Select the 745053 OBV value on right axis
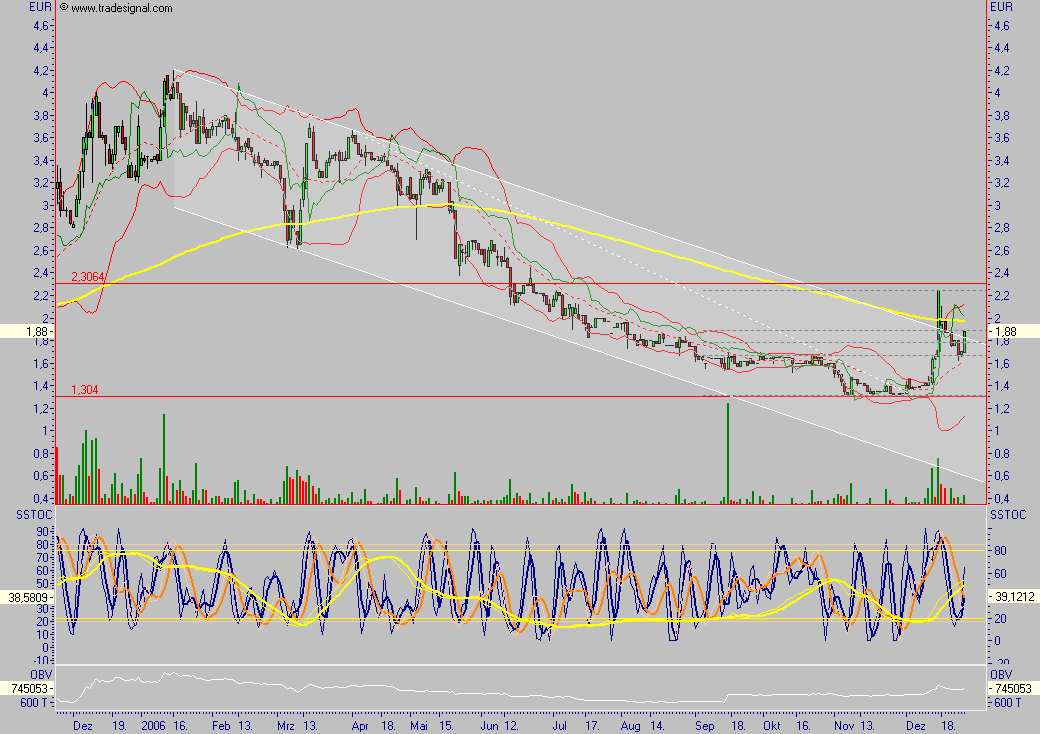 tap(1013, 689)
